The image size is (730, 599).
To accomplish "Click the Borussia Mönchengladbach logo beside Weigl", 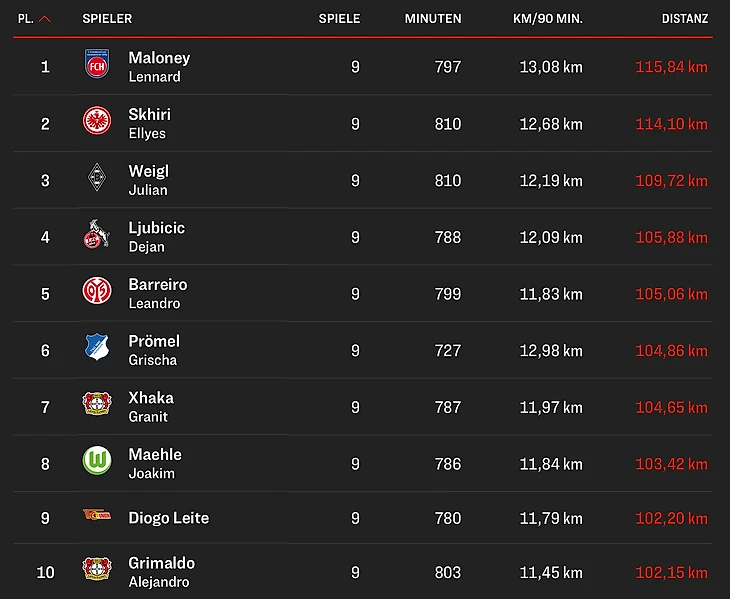I will (x=97, y=180).
